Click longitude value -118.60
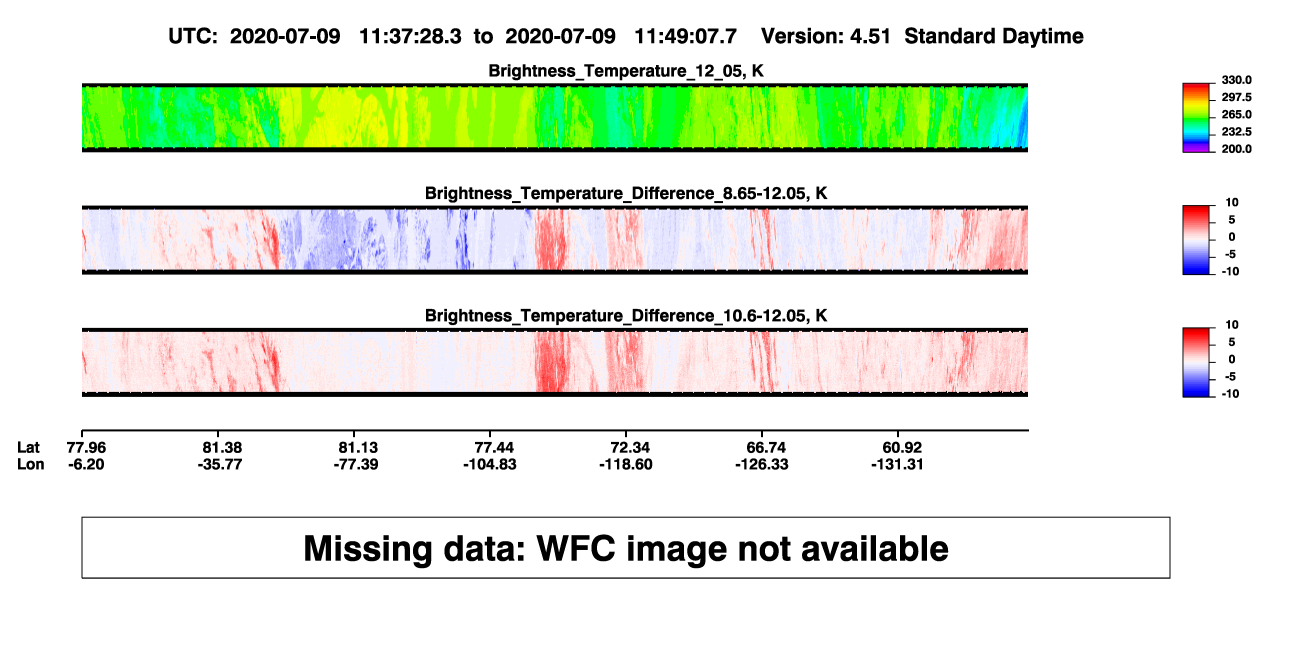Screen dimensions: 1300x667 pos(626,464)
